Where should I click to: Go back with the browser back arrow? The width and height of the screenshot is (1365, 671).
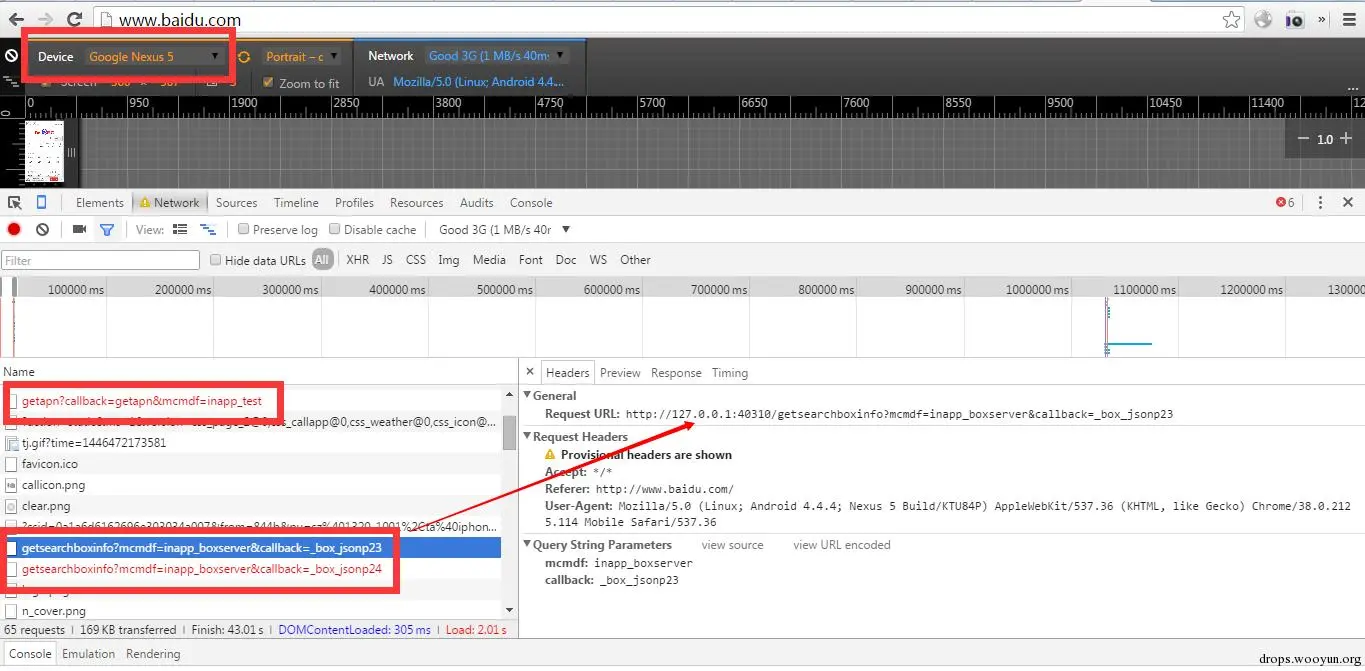[17, 19]
